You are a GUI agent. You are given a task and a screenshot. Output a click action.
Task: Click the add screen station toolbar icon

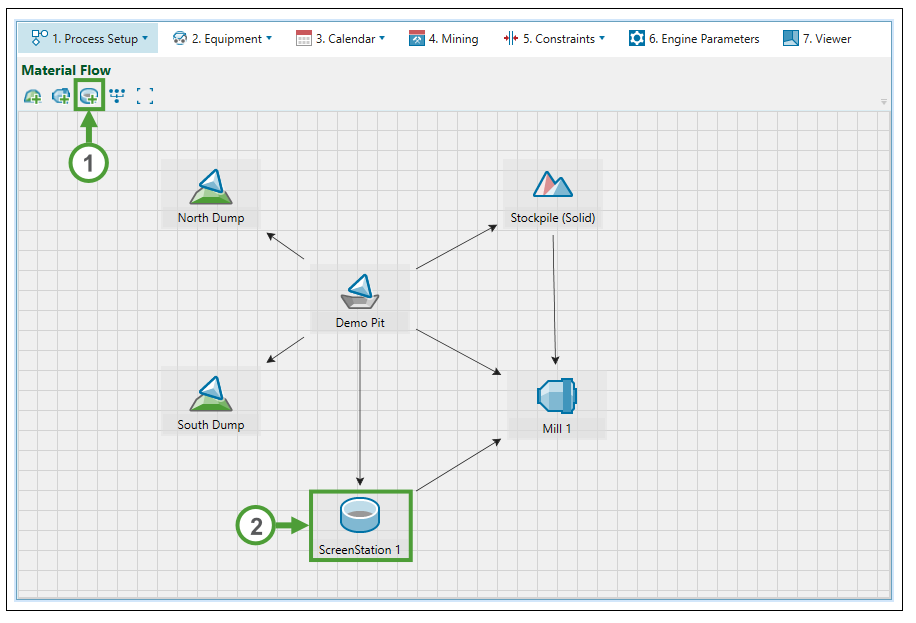[89, 96]
